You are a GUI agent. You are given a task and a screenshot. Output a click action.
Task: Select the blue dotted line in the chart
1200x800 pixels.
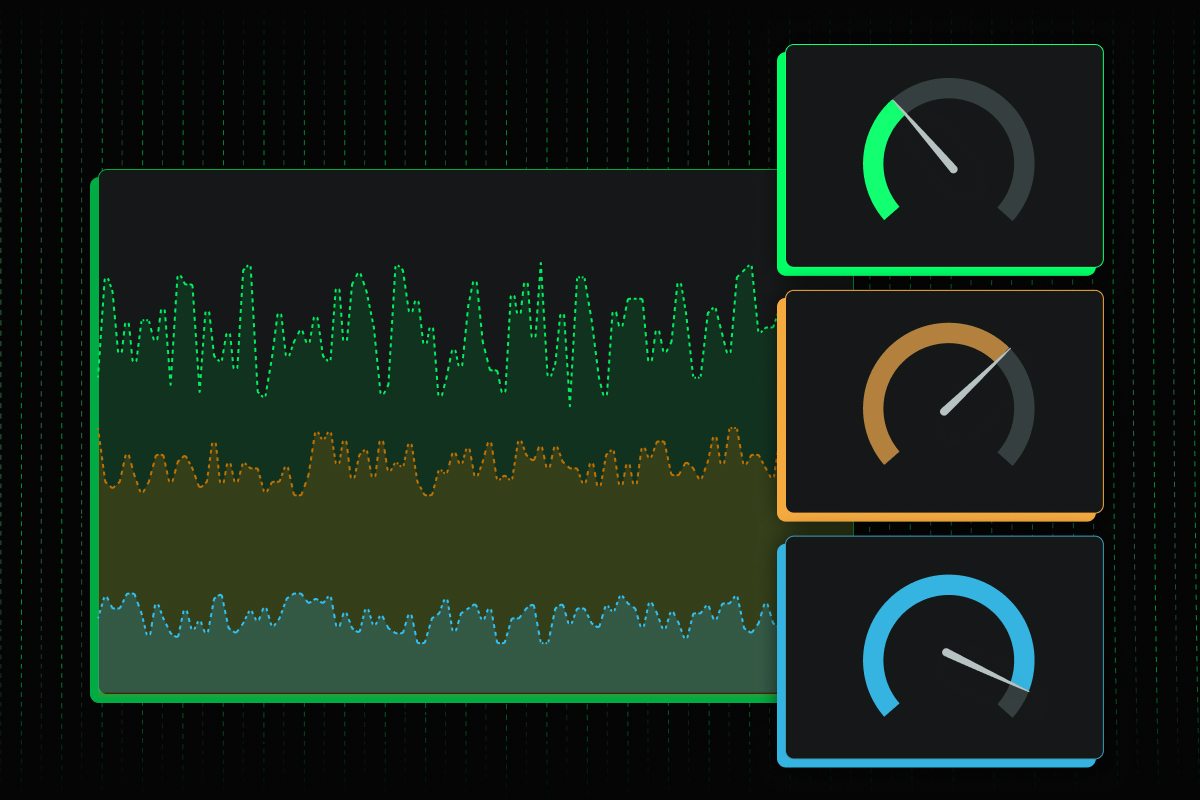tap(295, 595)
